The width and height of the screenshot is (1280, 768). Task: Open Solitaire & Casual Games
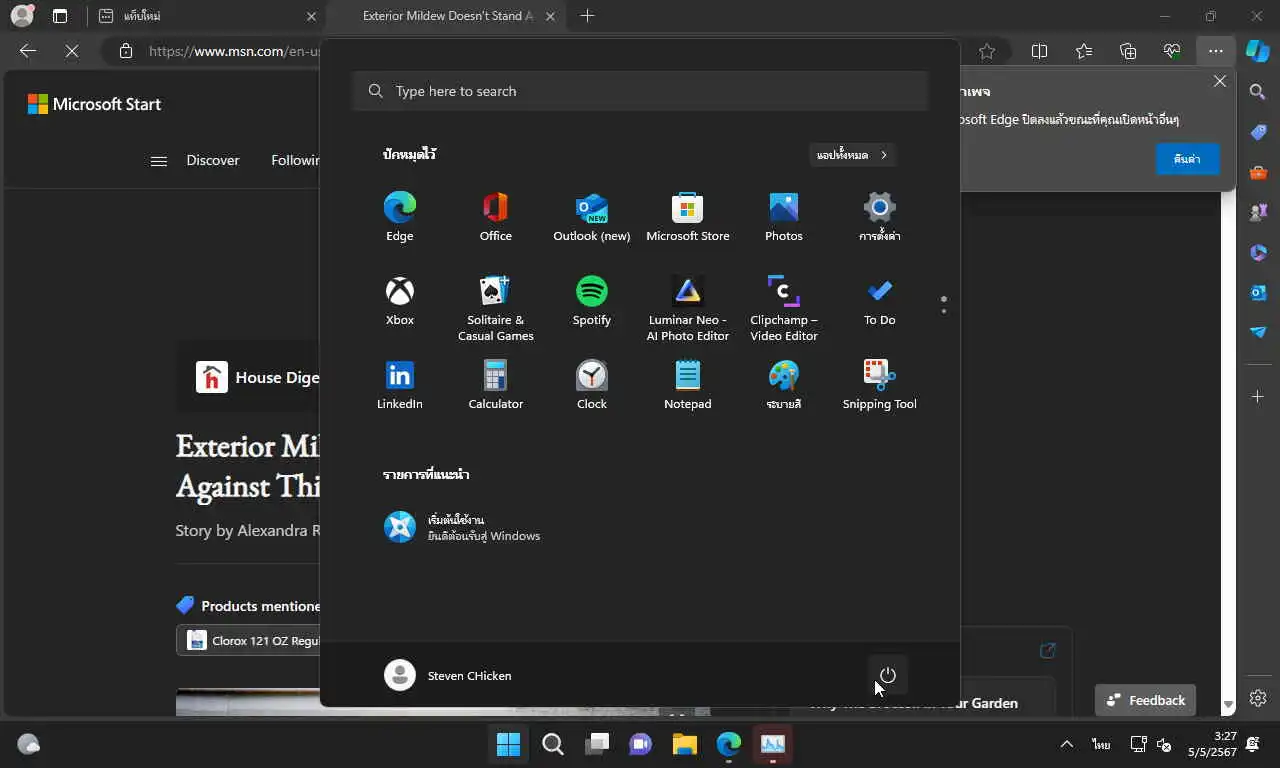point(495,309)
